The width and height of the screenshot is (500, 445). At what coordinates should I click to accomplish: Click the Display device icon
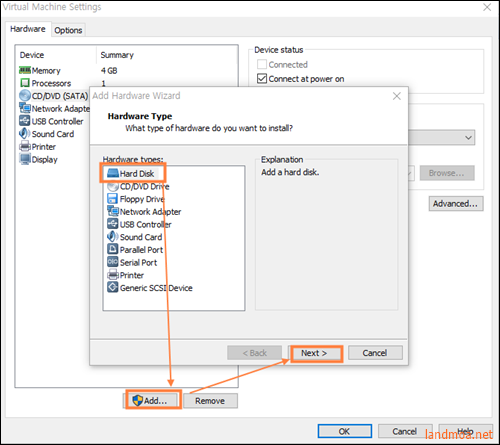point(25,159)
